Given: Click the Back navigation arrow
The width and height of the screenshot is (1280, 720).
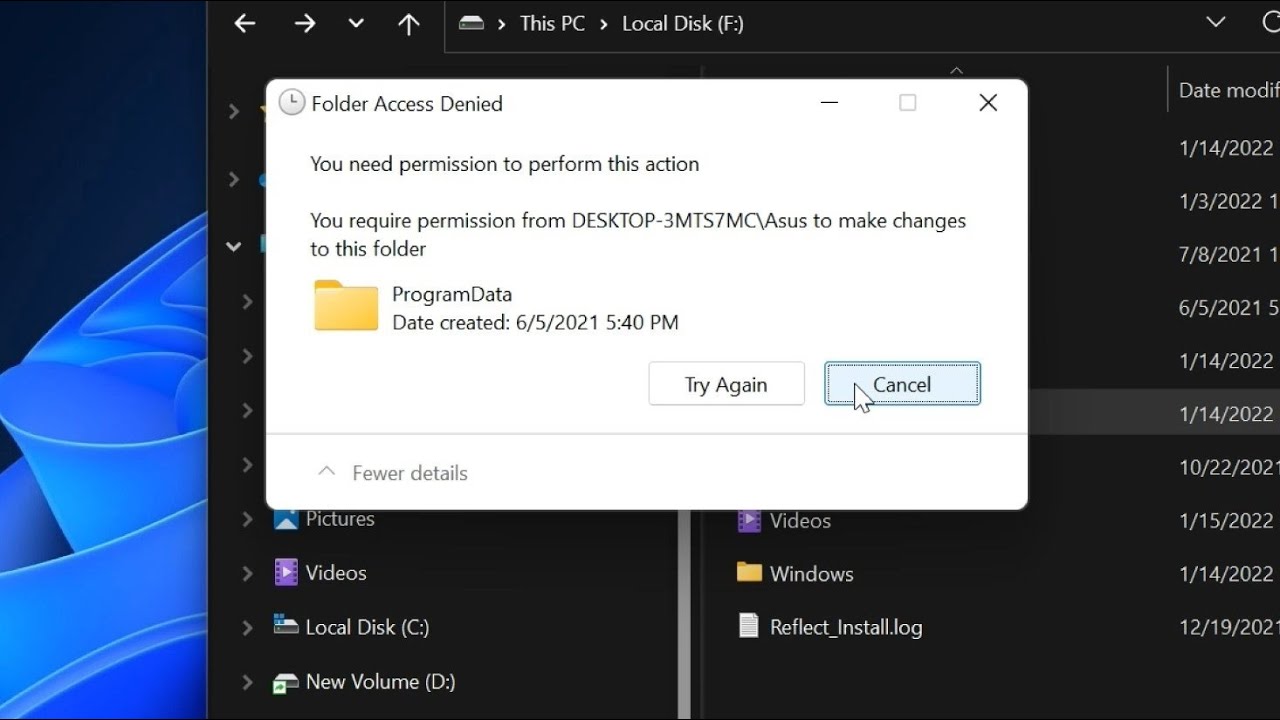Looking at the screenshot, I should tap(245, 24).
